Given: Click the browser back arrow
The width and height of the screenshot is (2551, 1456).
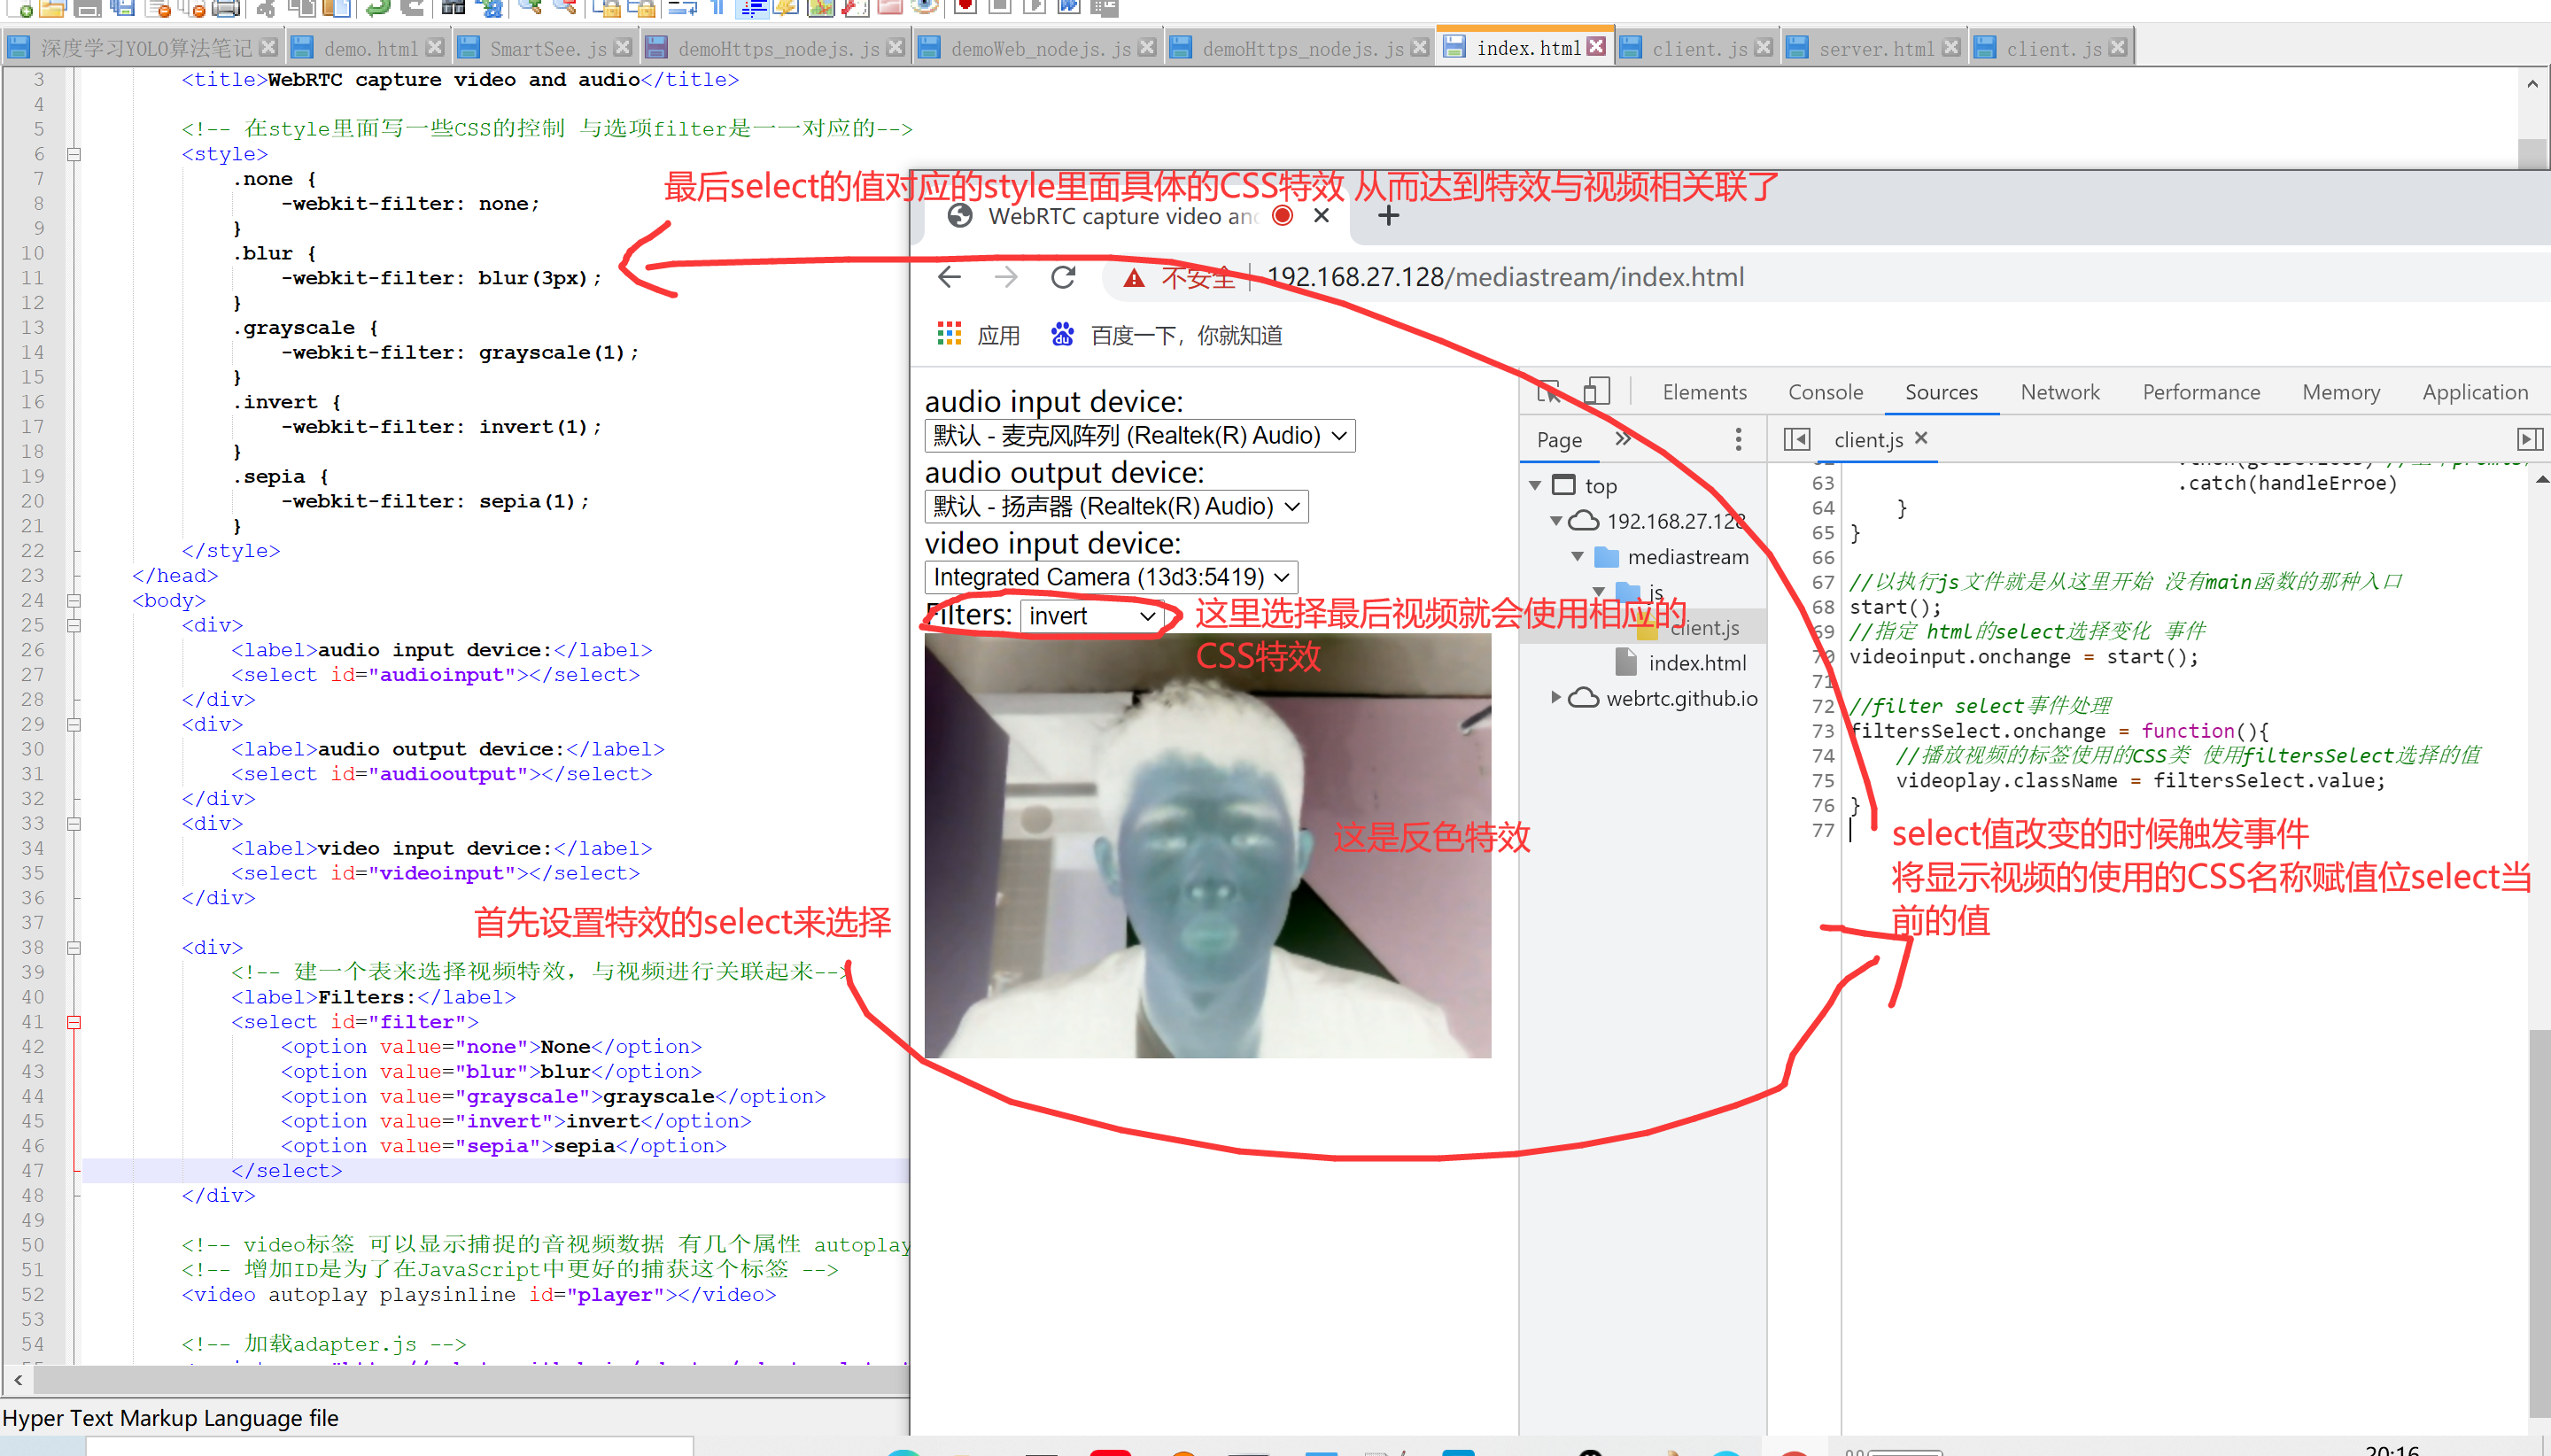Looking at the screenshot, I should (949, 277).
